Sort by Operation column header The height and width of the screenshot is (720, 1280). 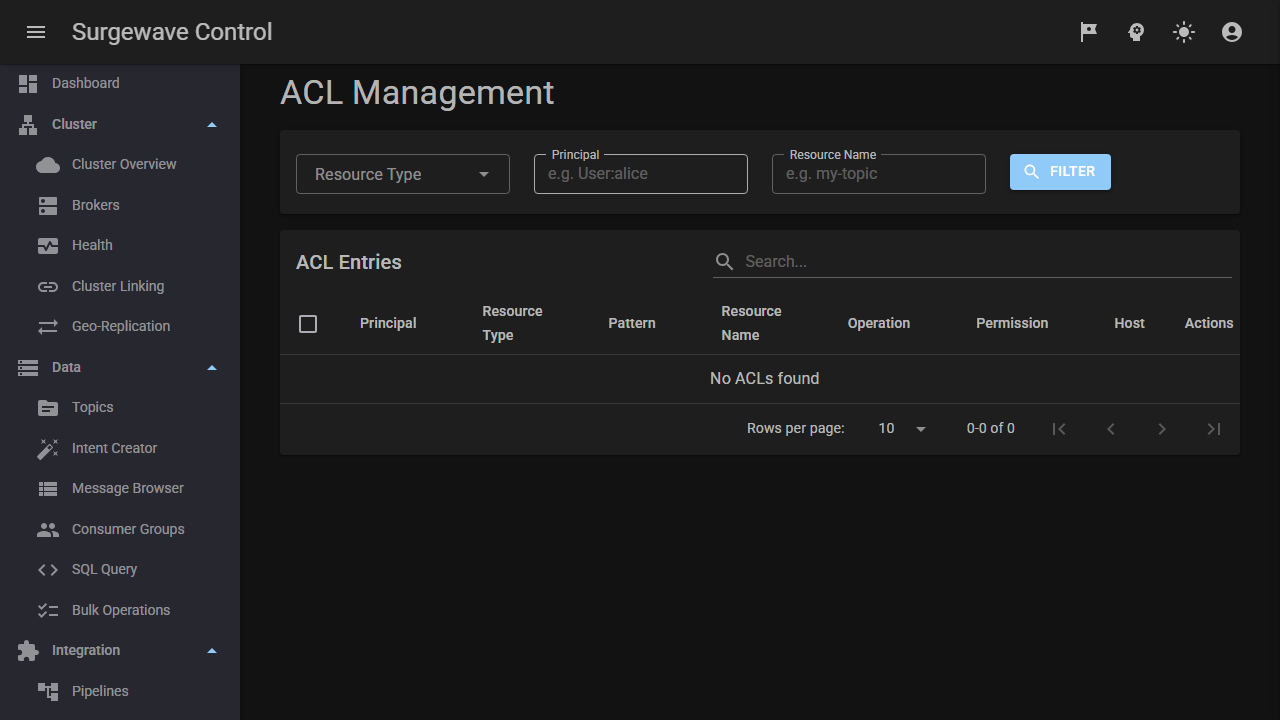pyautogui.click(x=879, y=324)
